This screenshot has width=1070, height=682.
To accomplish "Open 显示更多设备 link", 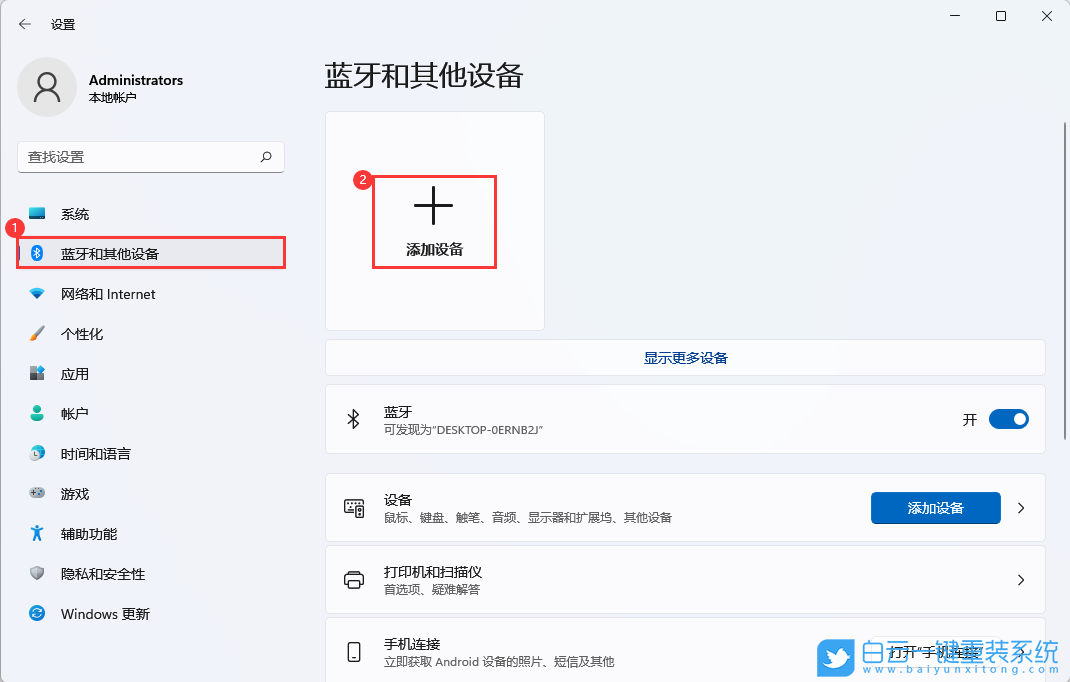I will (x=685, y=357).
